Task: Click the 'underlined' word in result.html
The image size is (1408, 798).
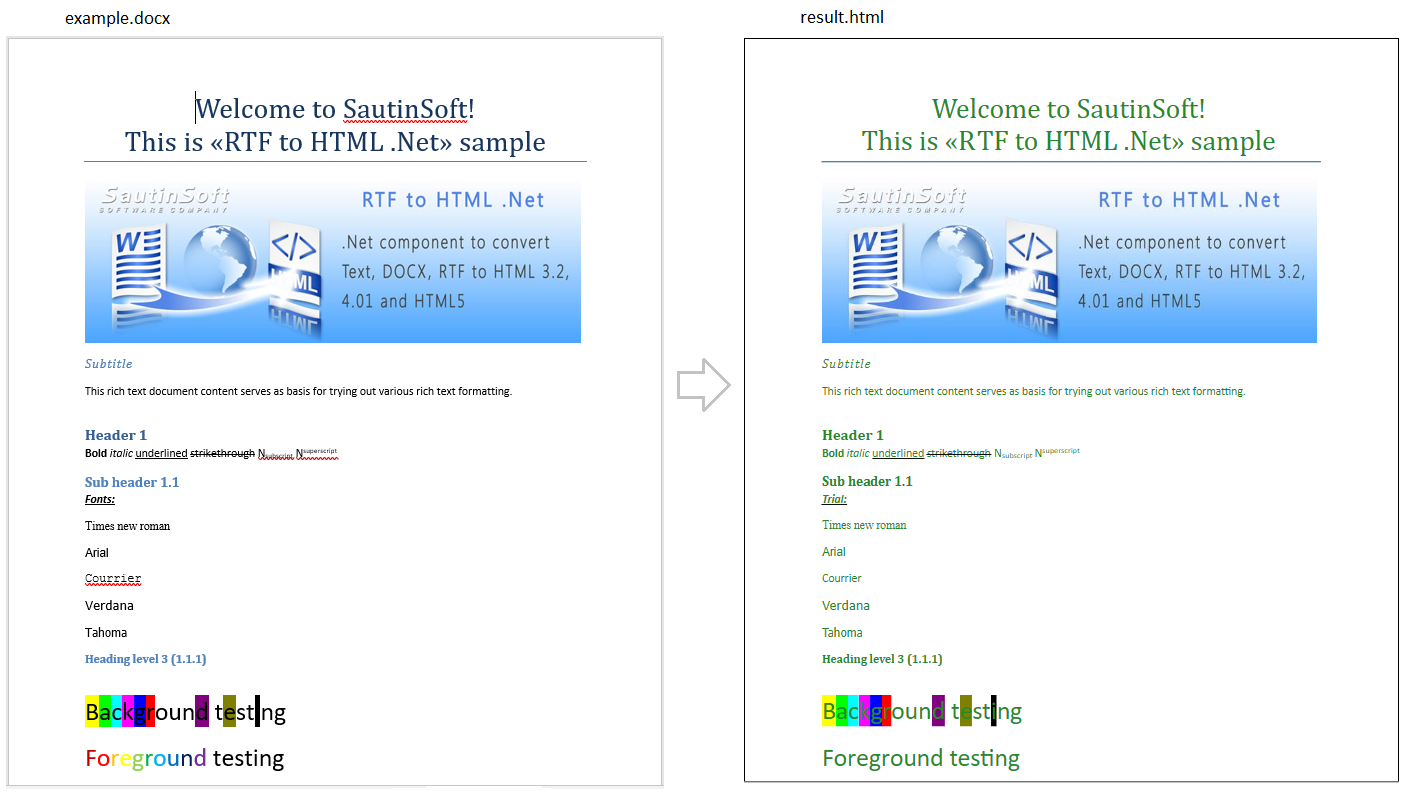Action: click(x=898, y=454)
